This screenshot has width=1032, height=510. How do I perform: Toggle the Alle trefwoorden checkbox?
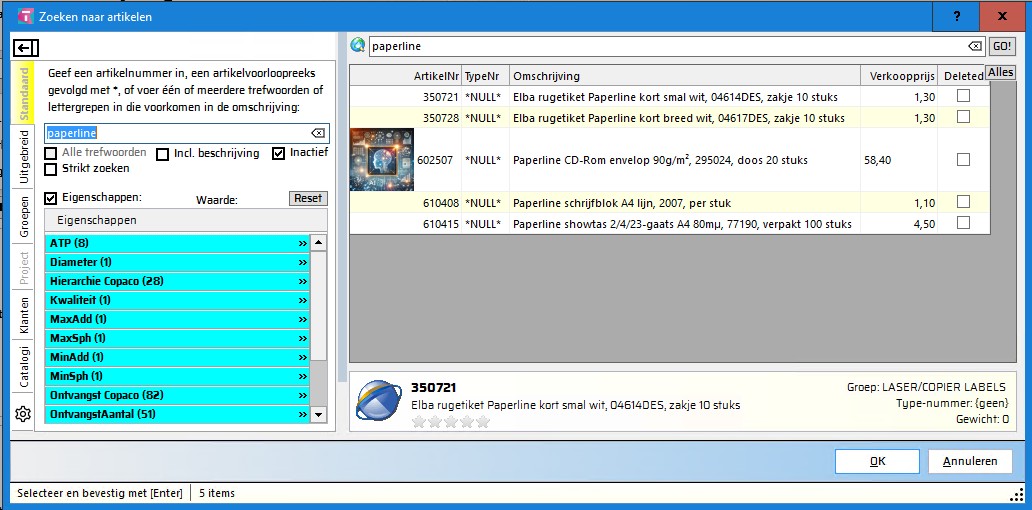coord(50,153)
